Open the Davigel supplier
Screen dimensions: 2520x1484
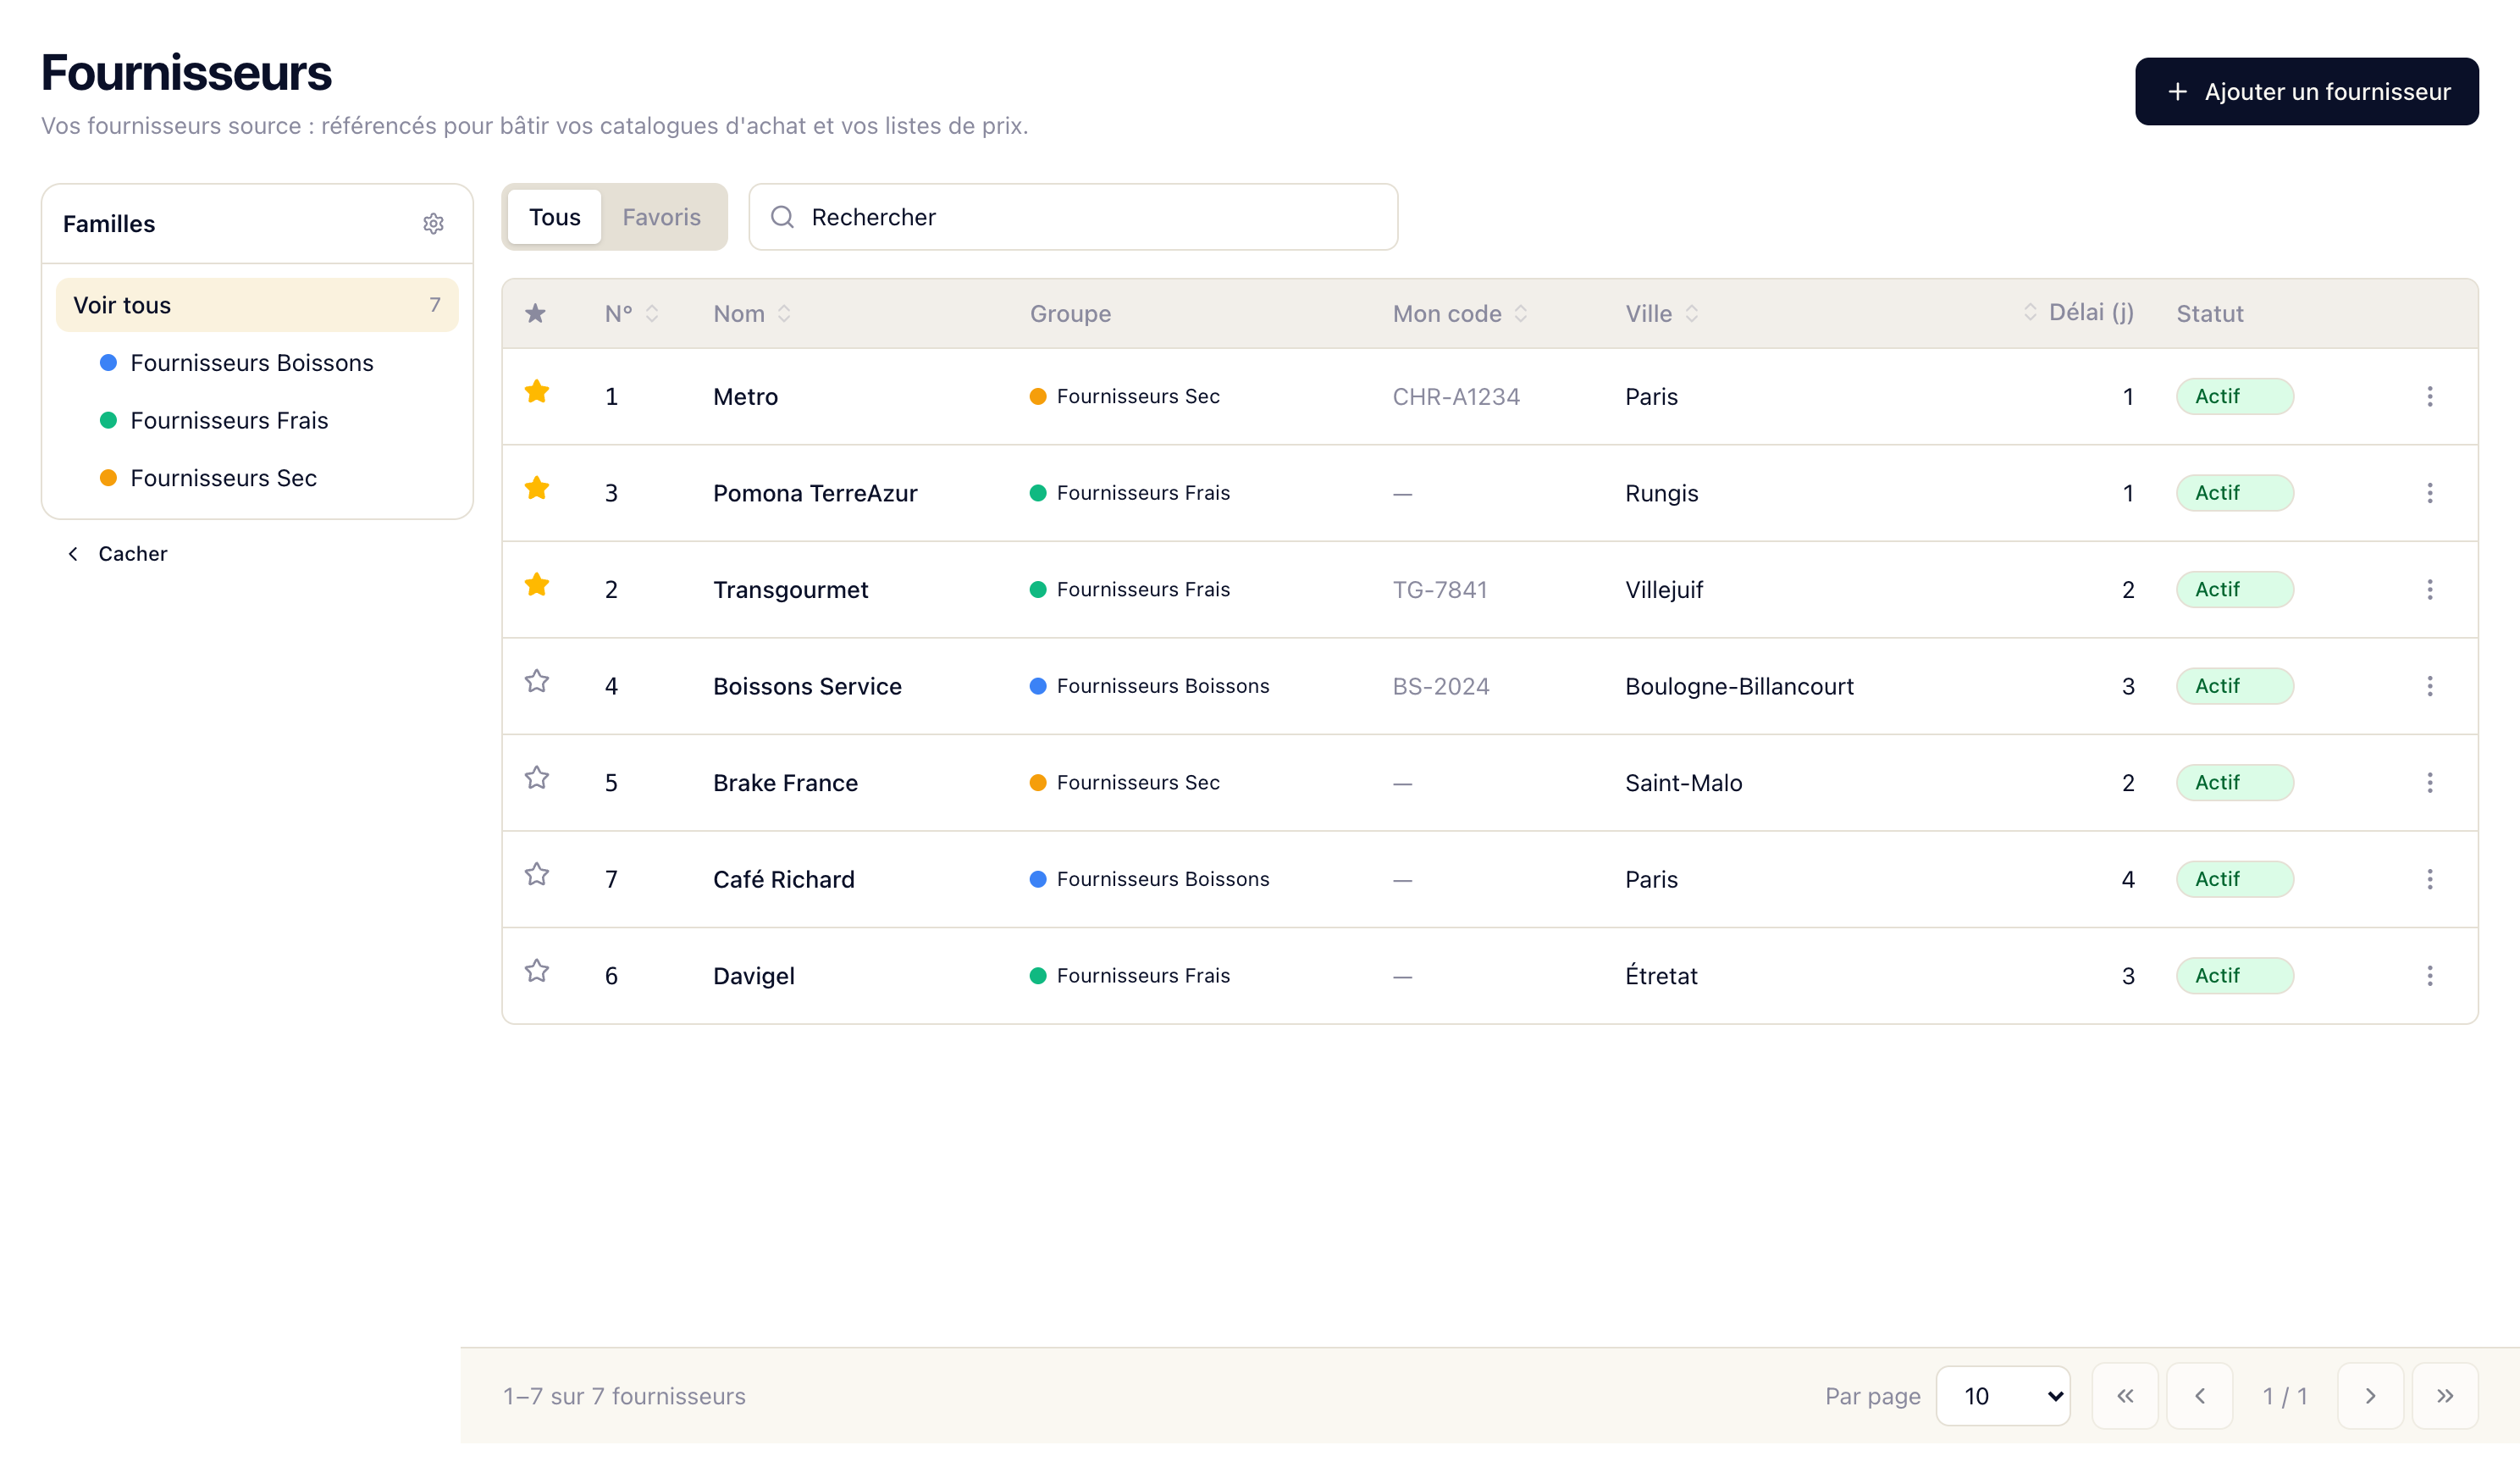click(x=754, y=976)
